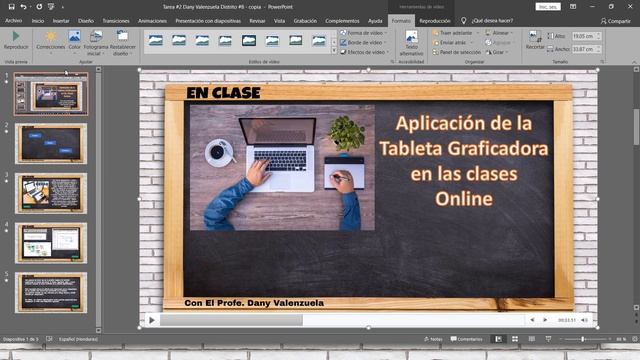Expand Enviar atrás dropdown arrow
The image size is (640, 360).
[x=472, y=42]
